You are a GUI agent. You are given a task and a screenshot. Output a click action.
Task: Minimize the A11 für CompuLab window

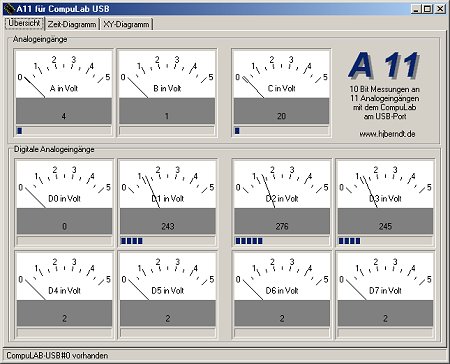pyautogui.click(x=415, y=9)
